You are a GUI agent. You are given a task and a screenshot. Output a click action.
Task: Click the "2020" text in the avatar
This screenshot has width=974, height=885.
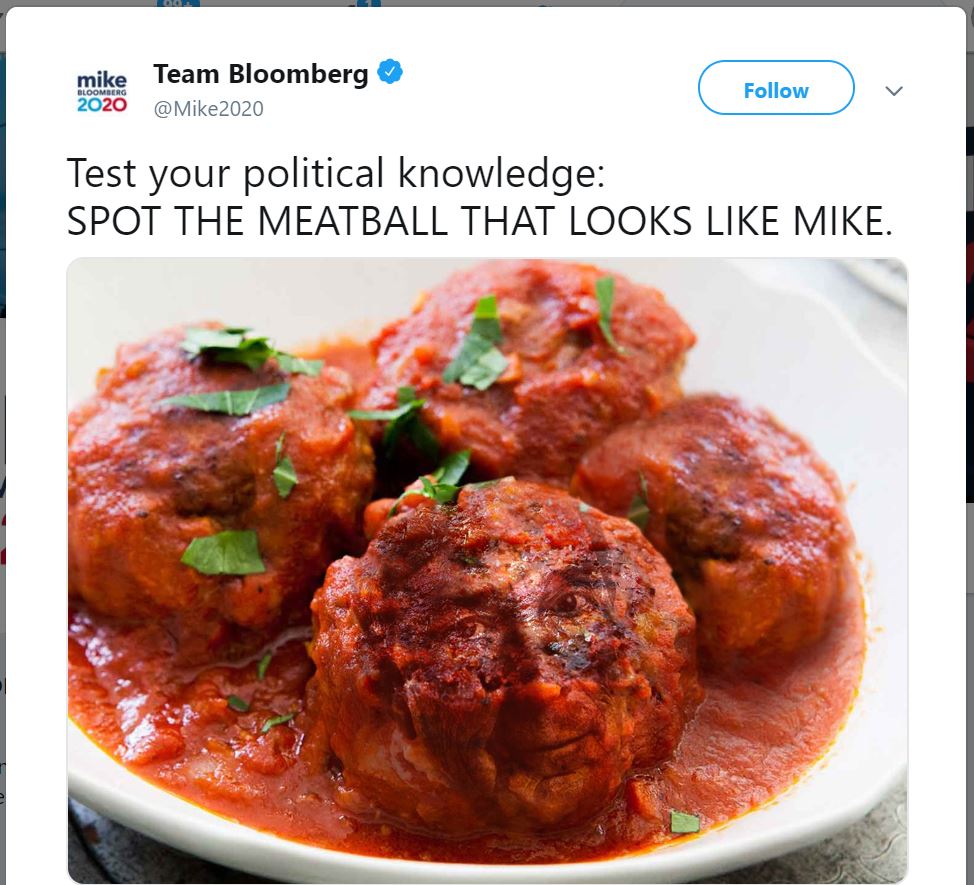(x=102, y=104)
